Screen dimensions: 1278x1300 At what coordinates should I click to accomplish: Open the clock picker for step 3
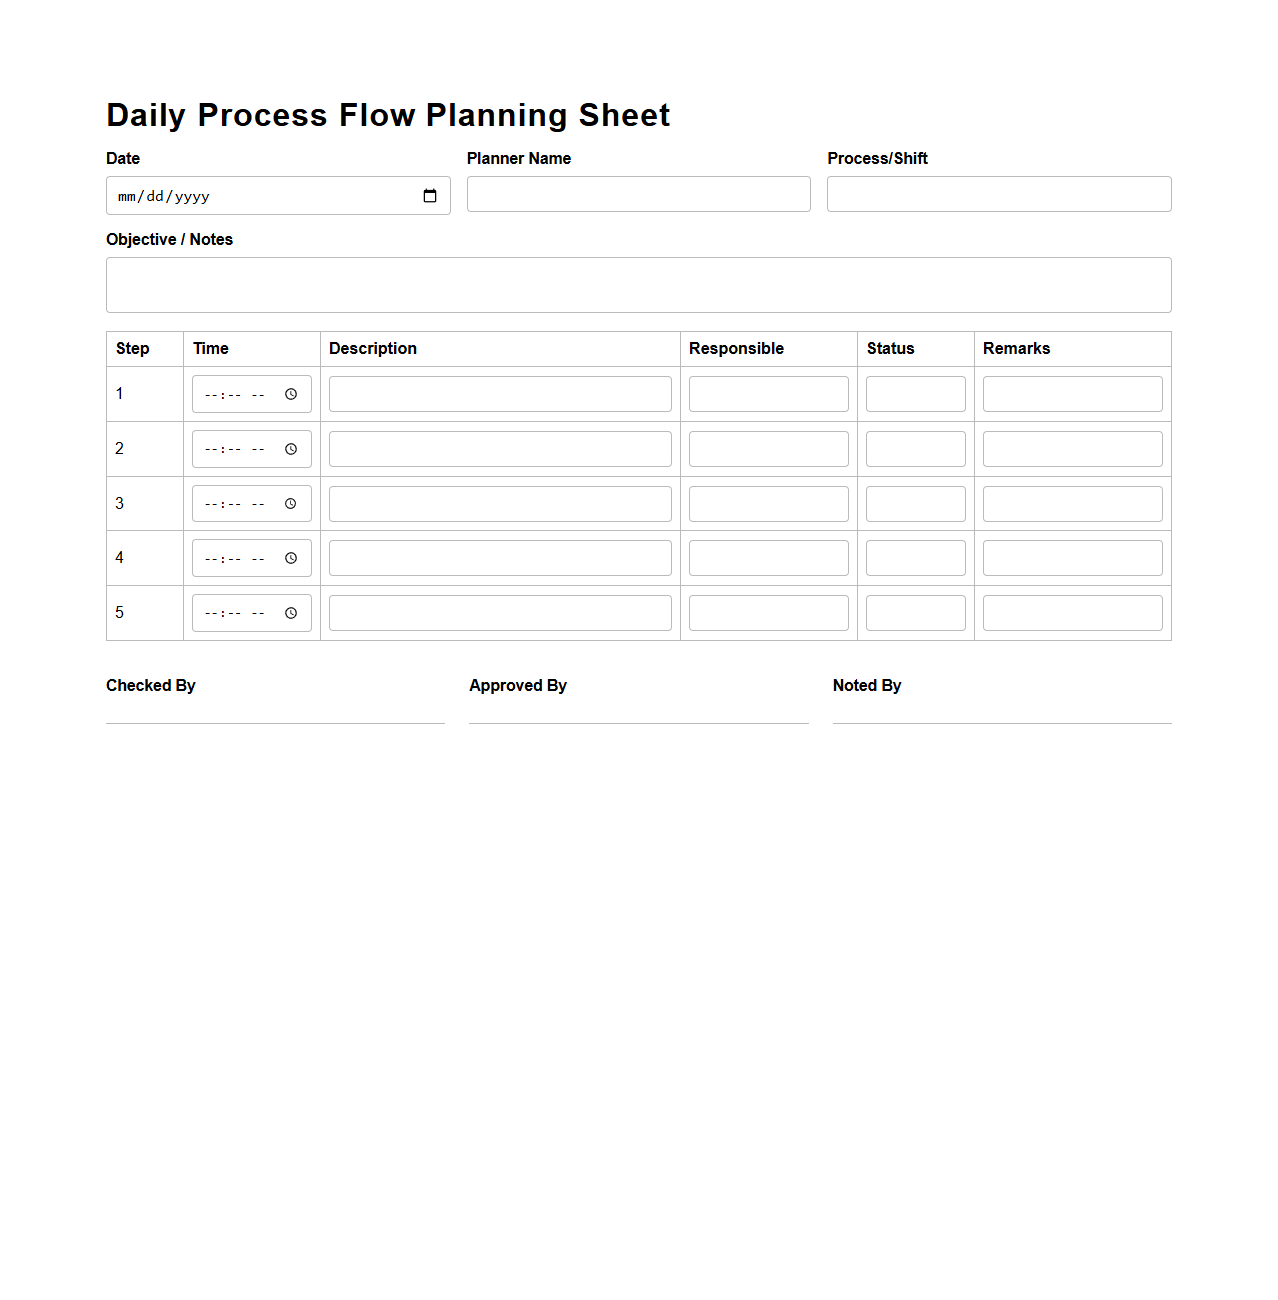click(x=291, y=503)
